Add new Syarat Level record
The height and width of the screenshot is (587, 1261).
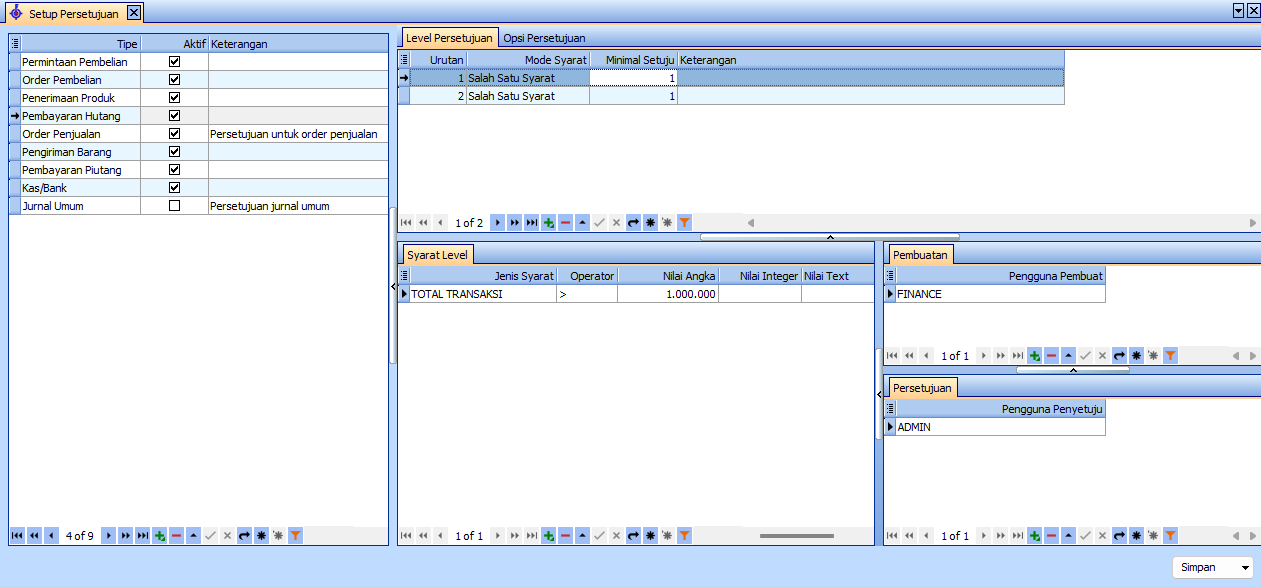coord(549,536)
